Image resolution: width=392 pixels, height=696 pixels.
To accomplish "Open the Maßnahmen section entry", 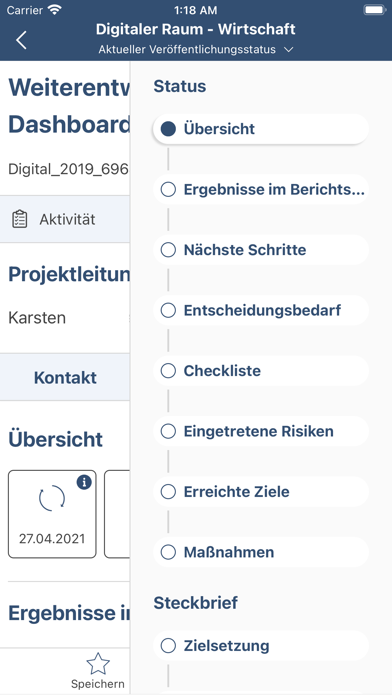I will (261, 552).
